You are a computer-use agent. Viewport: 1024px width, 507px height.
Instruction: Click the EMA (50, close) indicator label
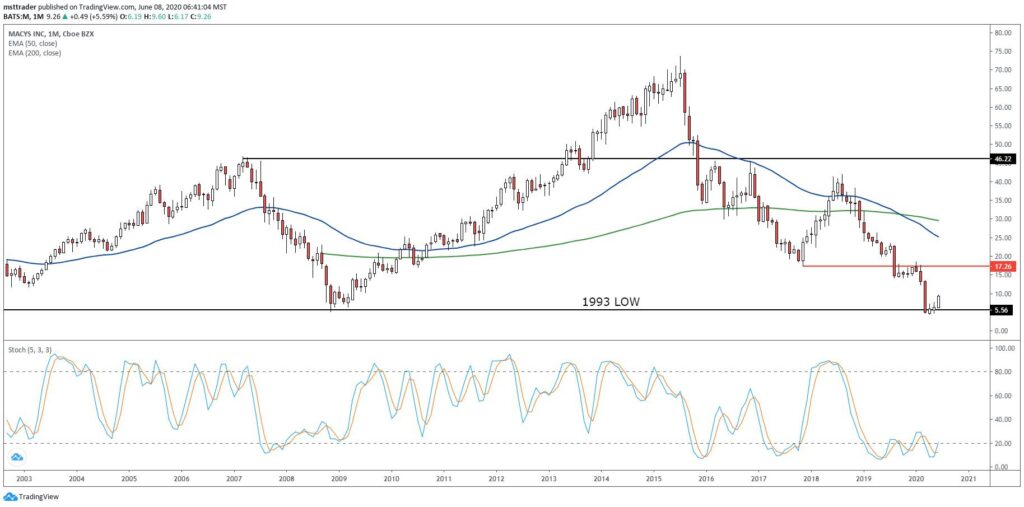(x=34, y=43)
